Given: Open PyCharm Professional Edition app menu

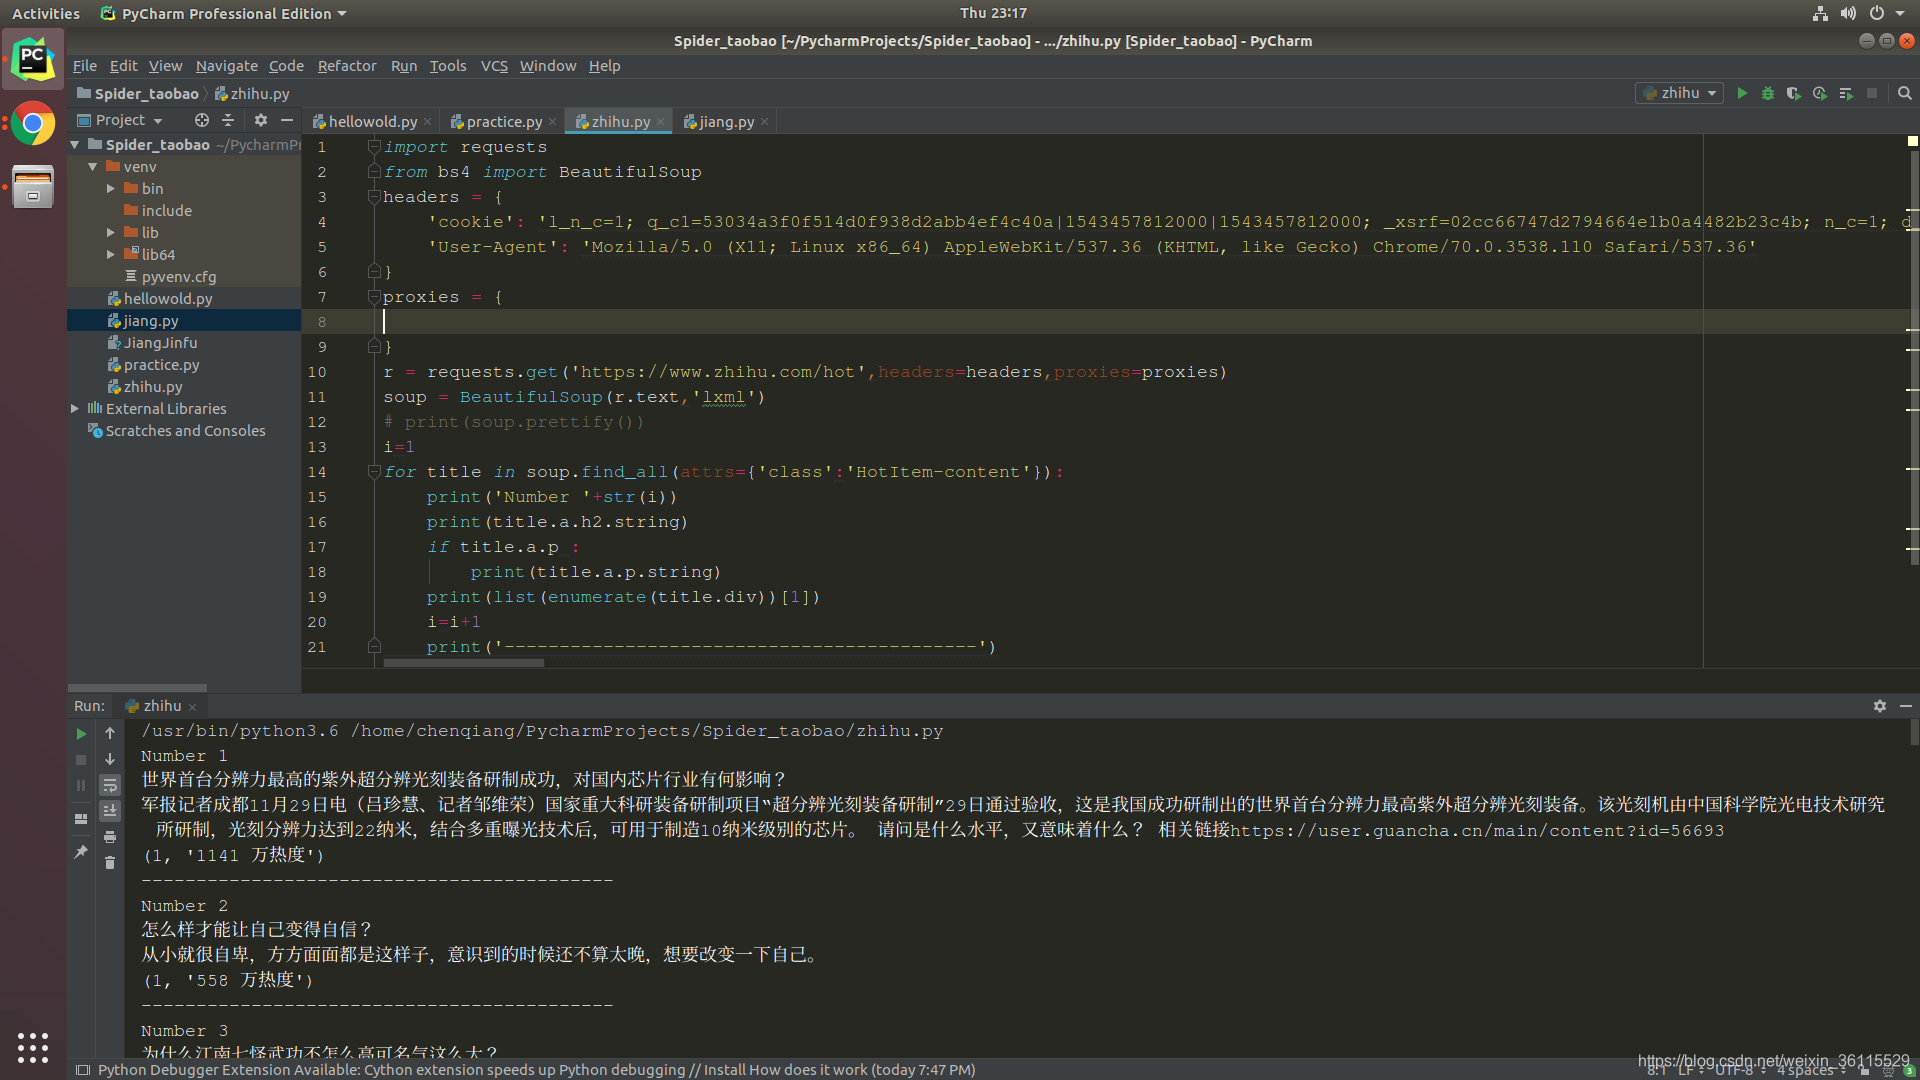Looking at the screenshot, I should click(223, 13).
